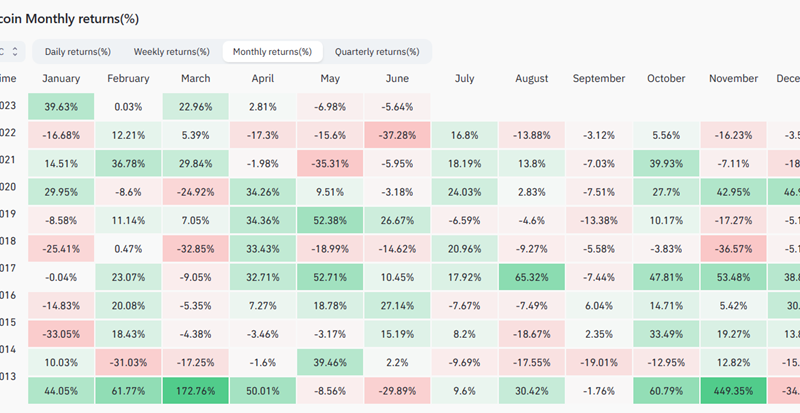
Task: Switch to Weekly returns(%) tab
Action: coord(171,51)
